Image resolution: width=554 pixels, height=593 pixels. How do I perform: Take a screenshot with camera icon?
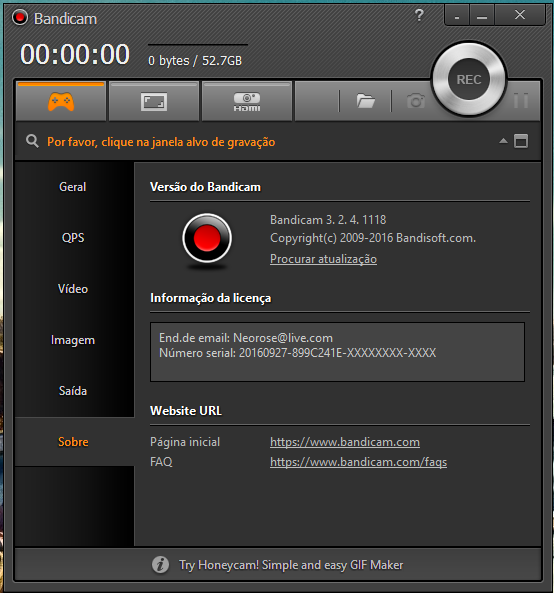coord(415,101)
